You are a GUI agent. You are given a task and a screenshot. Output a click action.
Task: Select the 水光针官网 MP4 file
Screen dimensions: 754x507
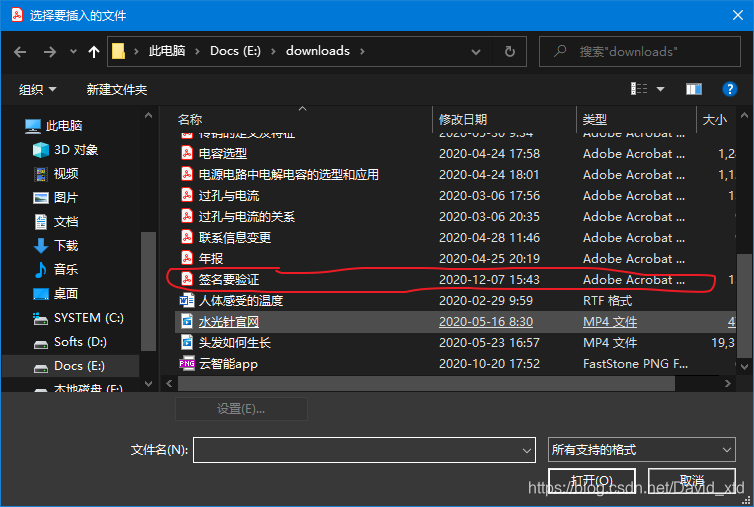(x=229, y=321)
